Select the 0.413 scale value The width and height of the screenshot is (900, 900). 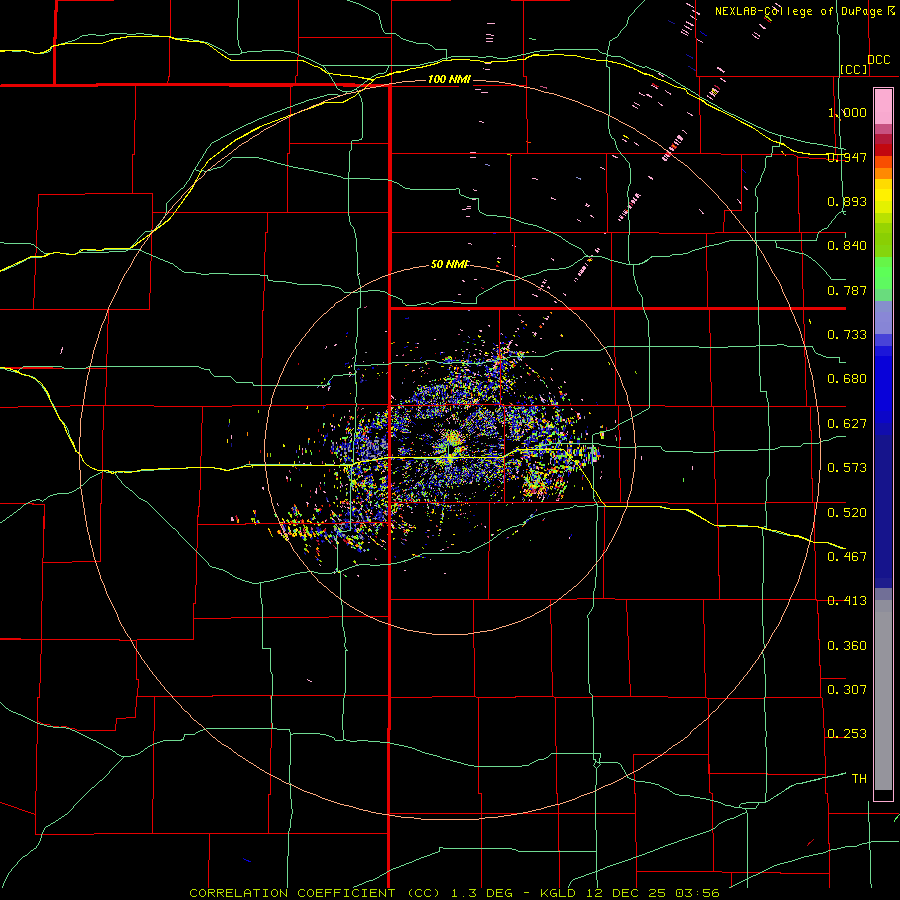[847, 601]
